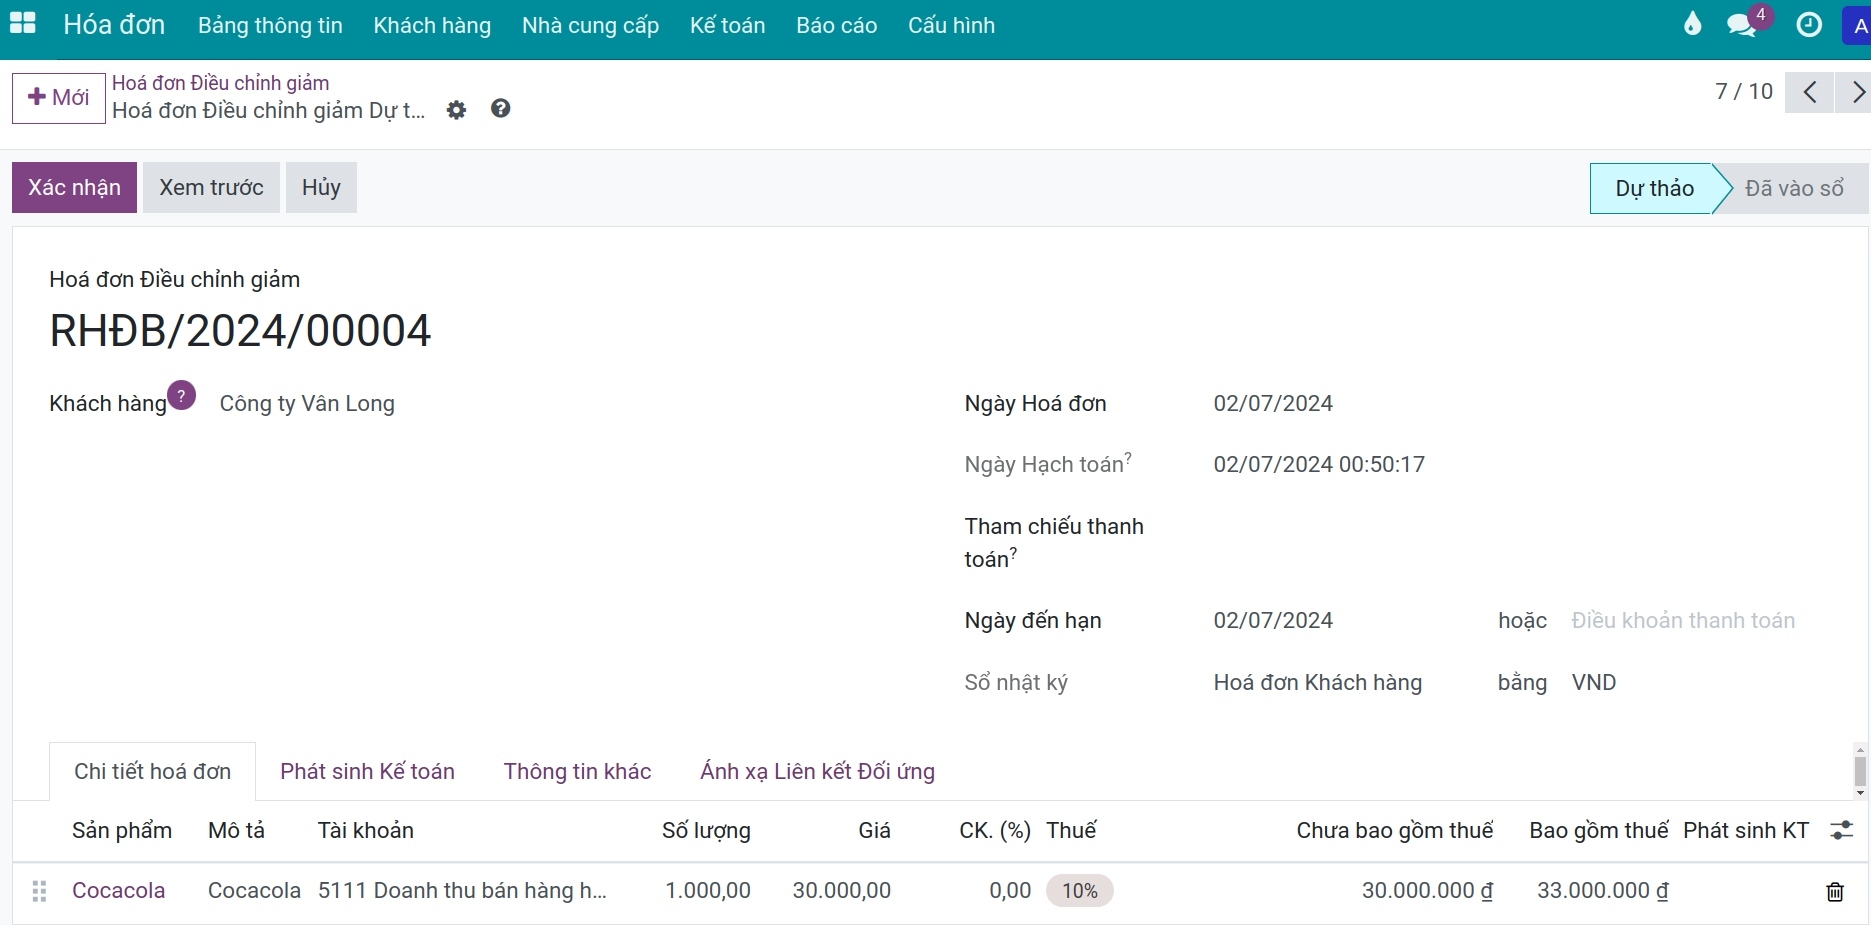The height and width of the screenshot is (925, 1871).
Task: Open the Kế toán menu
Action: 727,26
